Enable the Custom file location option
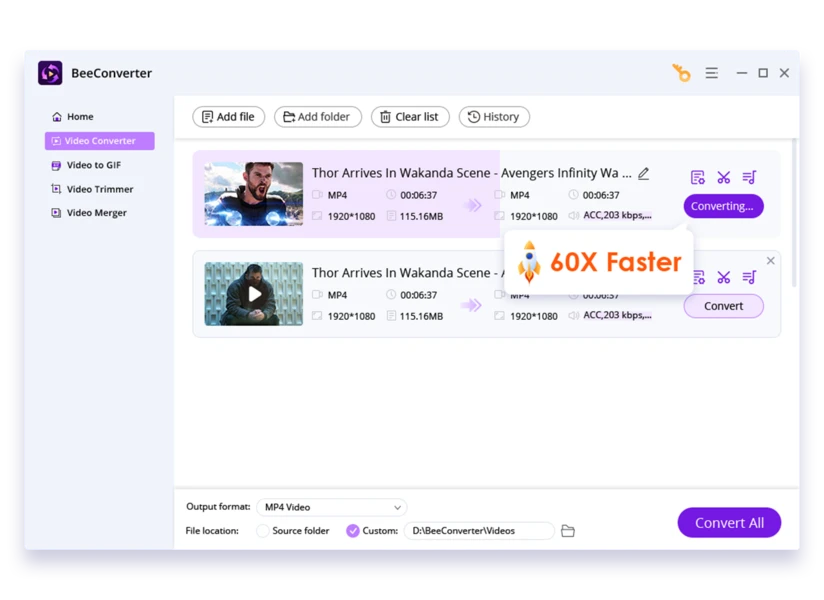Screen dimensions: 824x600 click(x=353, y=530)
